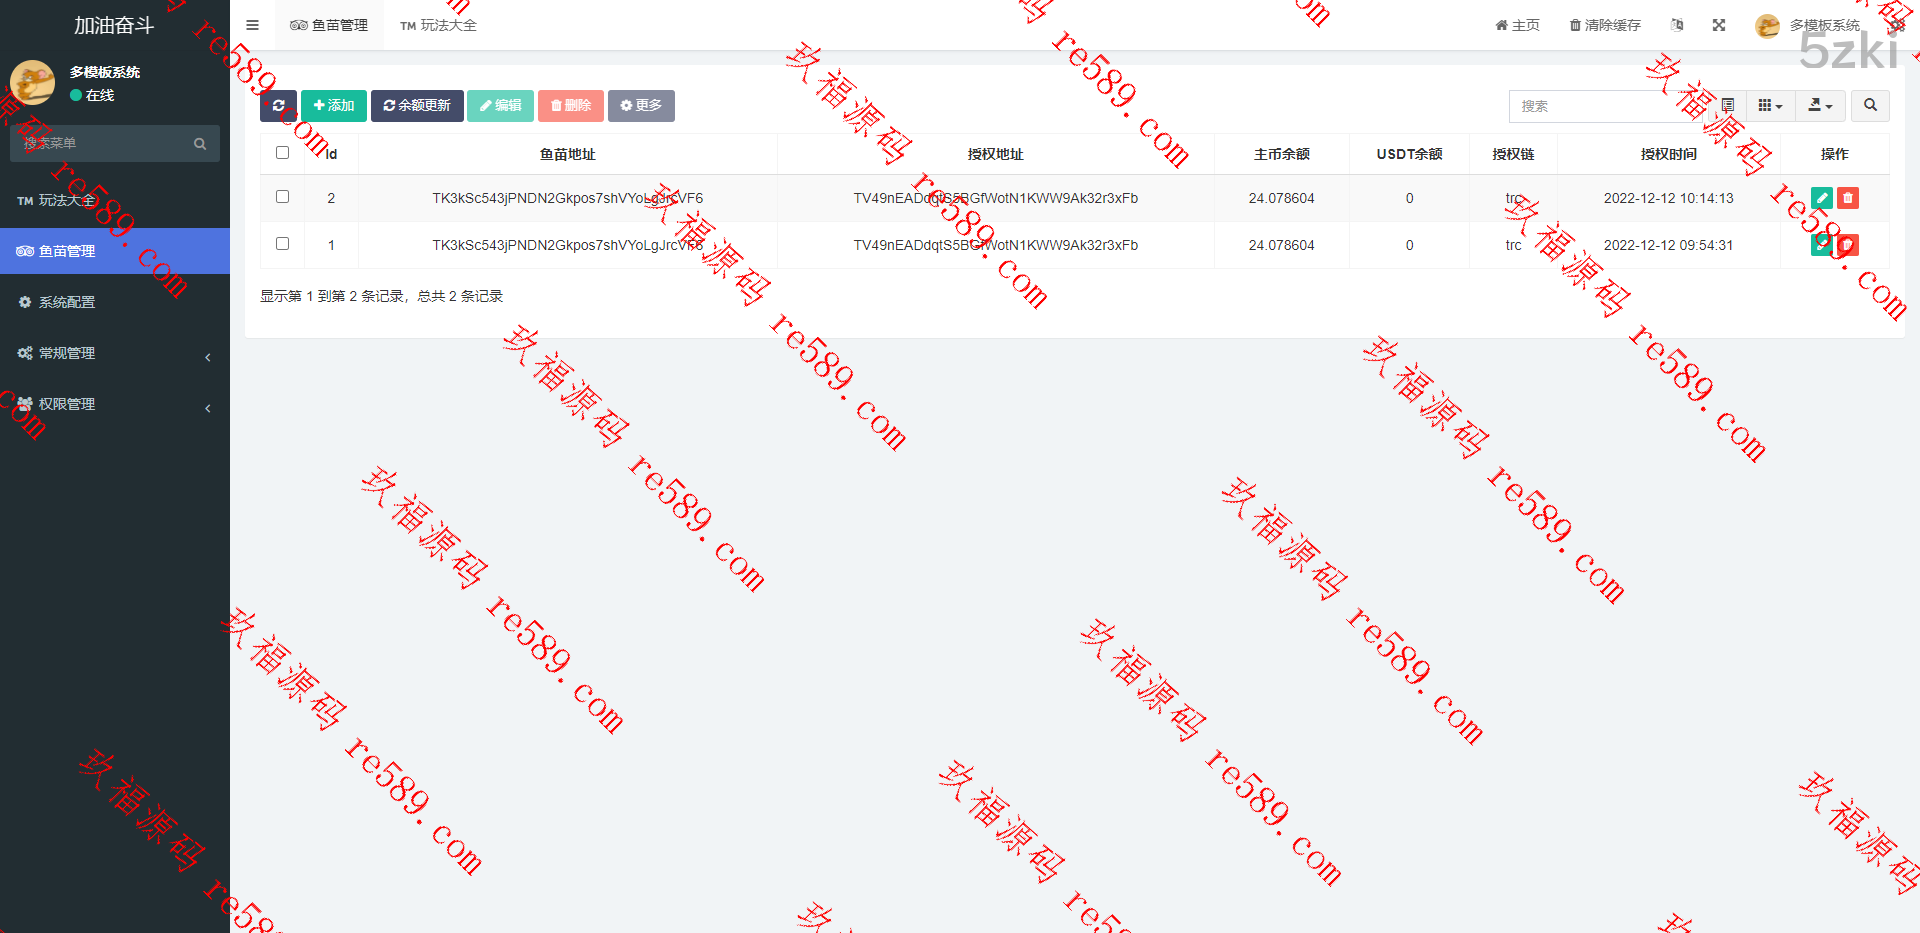
Task: Check the select-all checkbox in table header
Action: click(282, 153)
